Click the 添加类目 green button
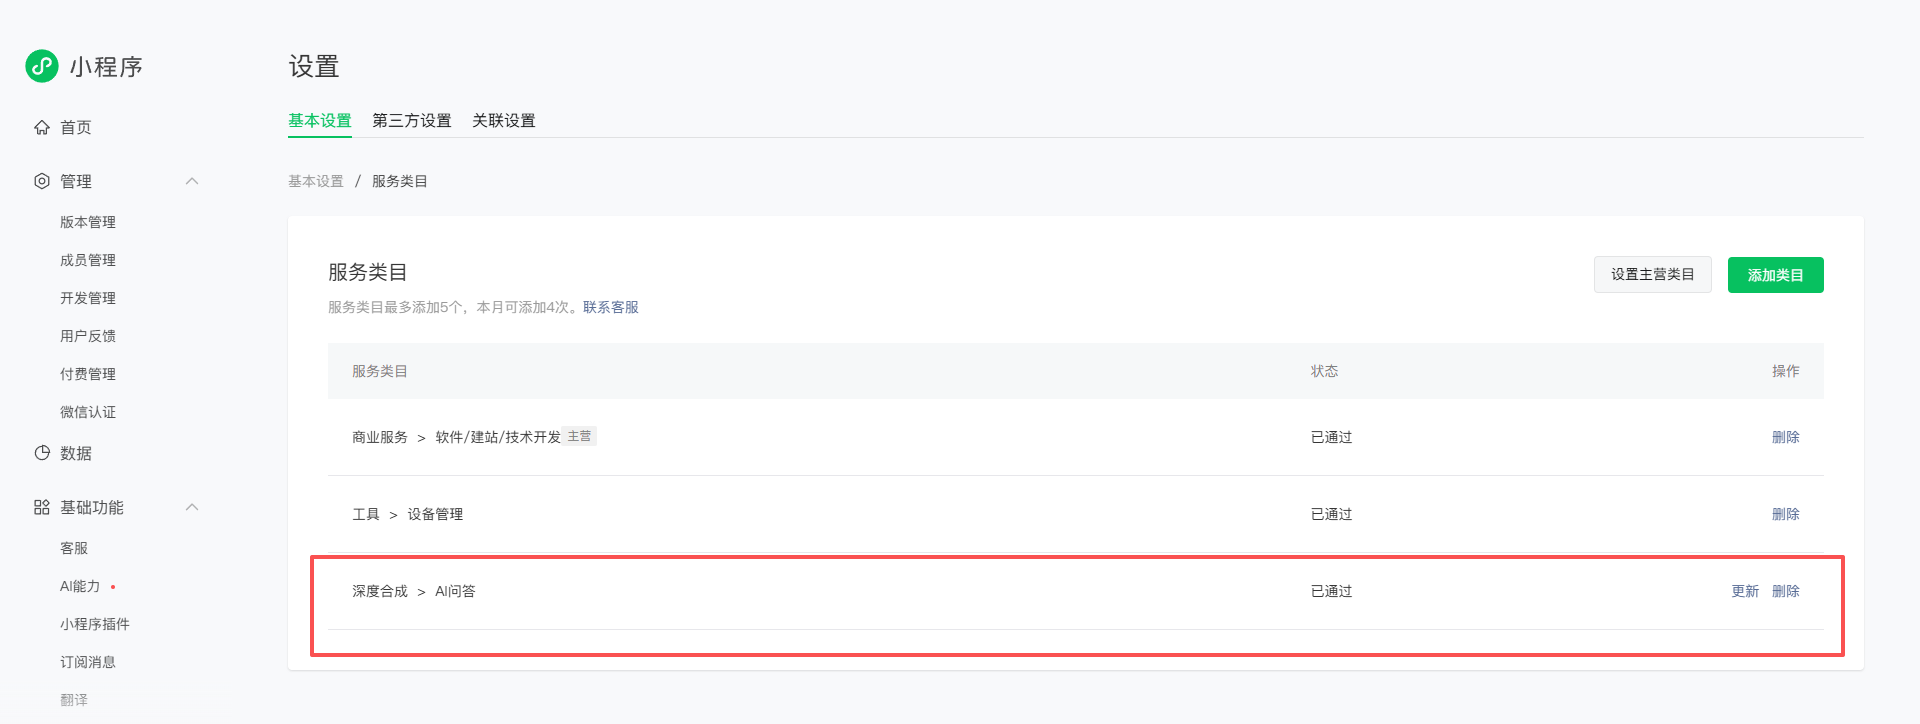 pyautogui.click(x=1776, y=275)
